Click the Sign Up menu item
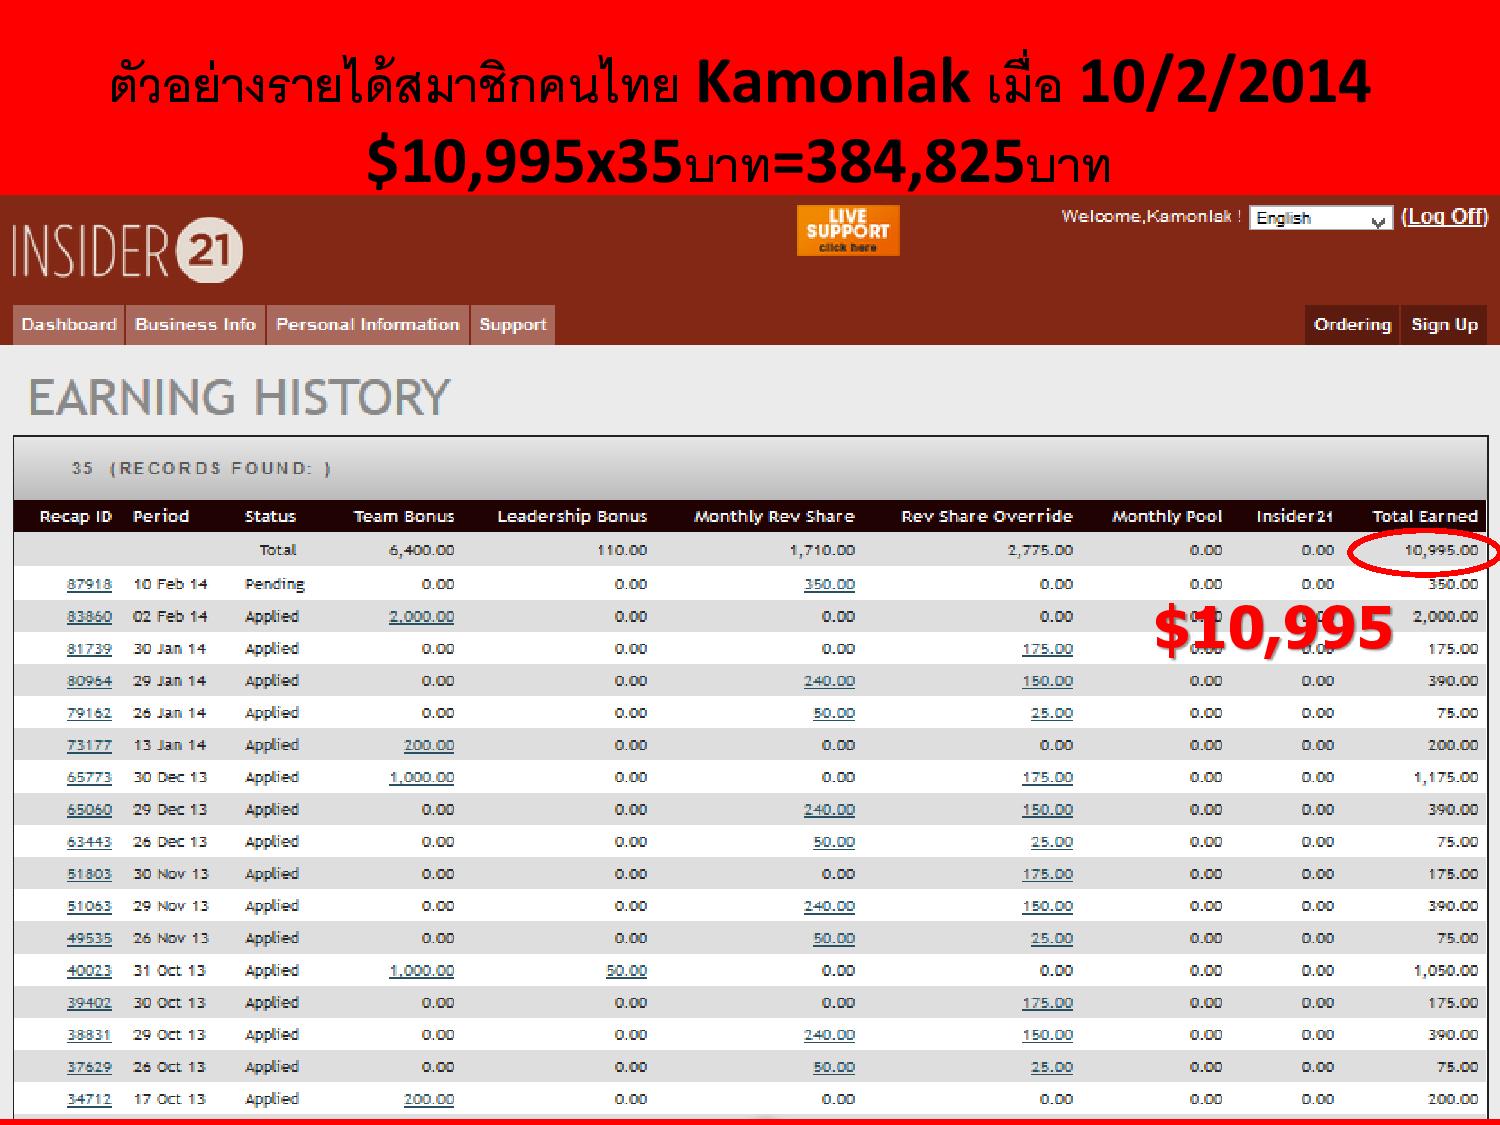 coord(1444,325)
